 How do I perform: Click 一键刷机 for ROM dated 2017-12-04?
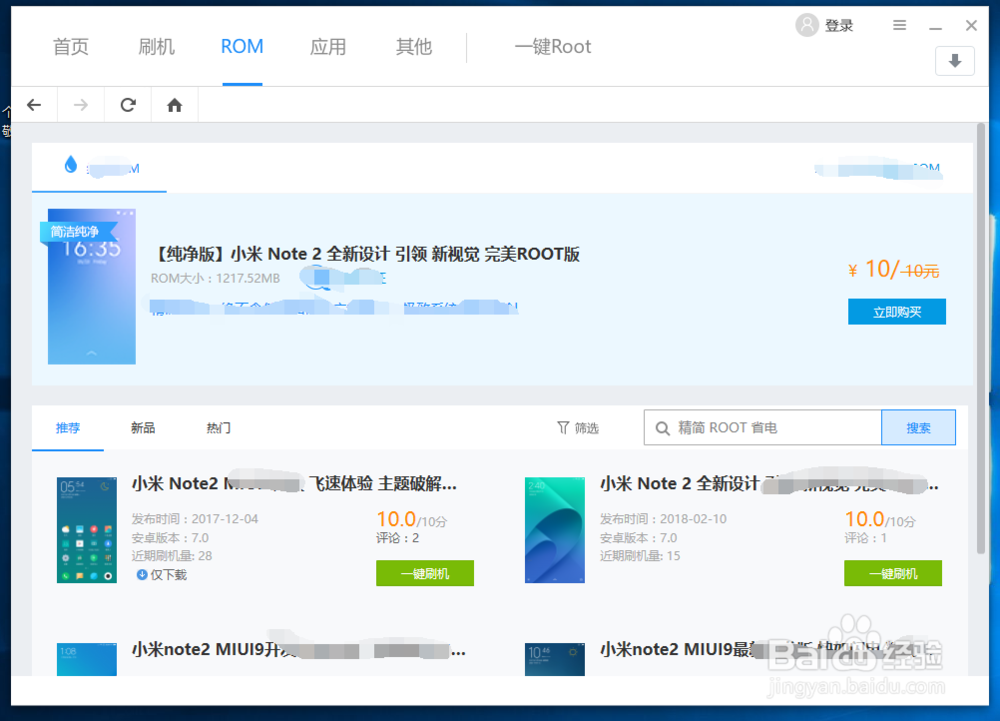coord(425,573)
